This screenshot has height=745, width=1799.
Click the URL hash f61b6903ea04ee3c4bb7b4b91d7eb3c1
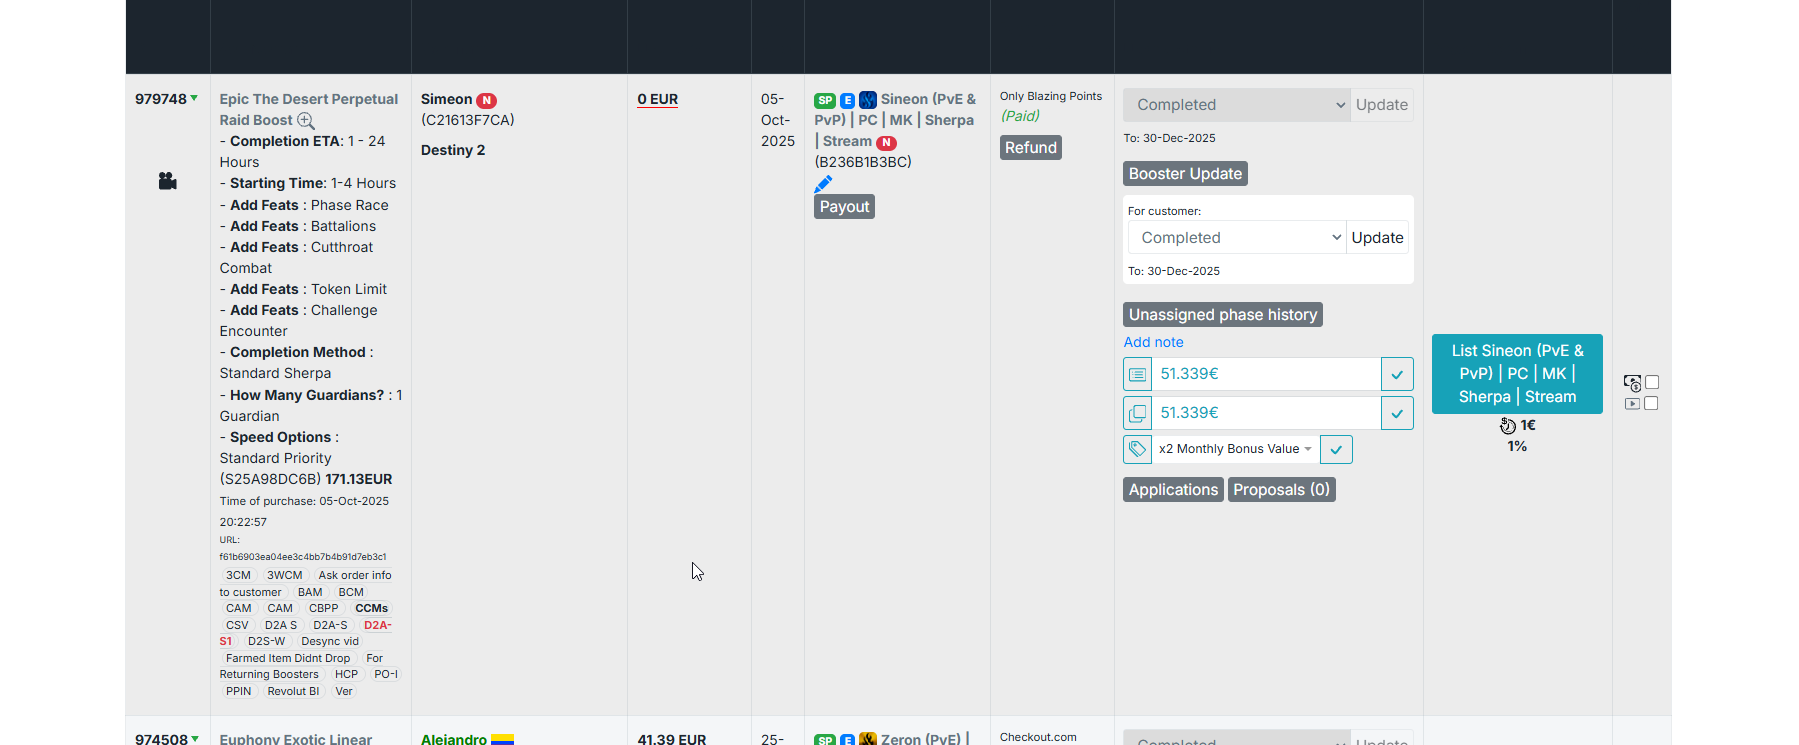point(303,557)
